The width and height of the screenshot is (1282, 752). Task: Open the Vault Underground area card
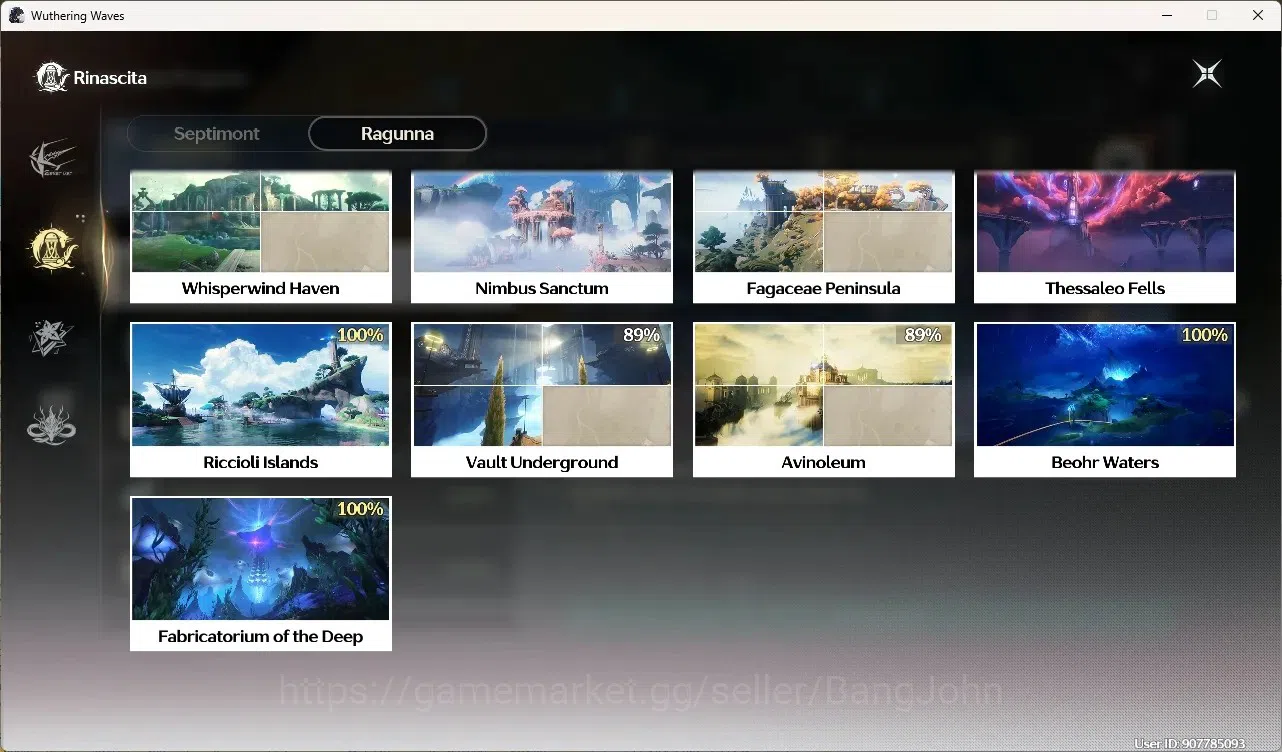pos(542,400)
